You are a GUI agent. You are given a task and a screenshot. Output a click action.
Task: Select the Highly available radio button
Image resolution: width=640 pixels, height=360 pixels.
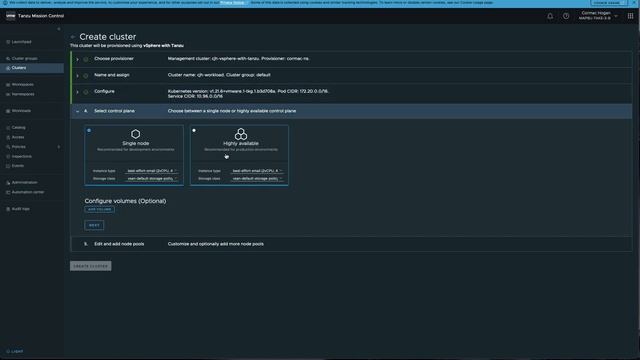point(194,131)
